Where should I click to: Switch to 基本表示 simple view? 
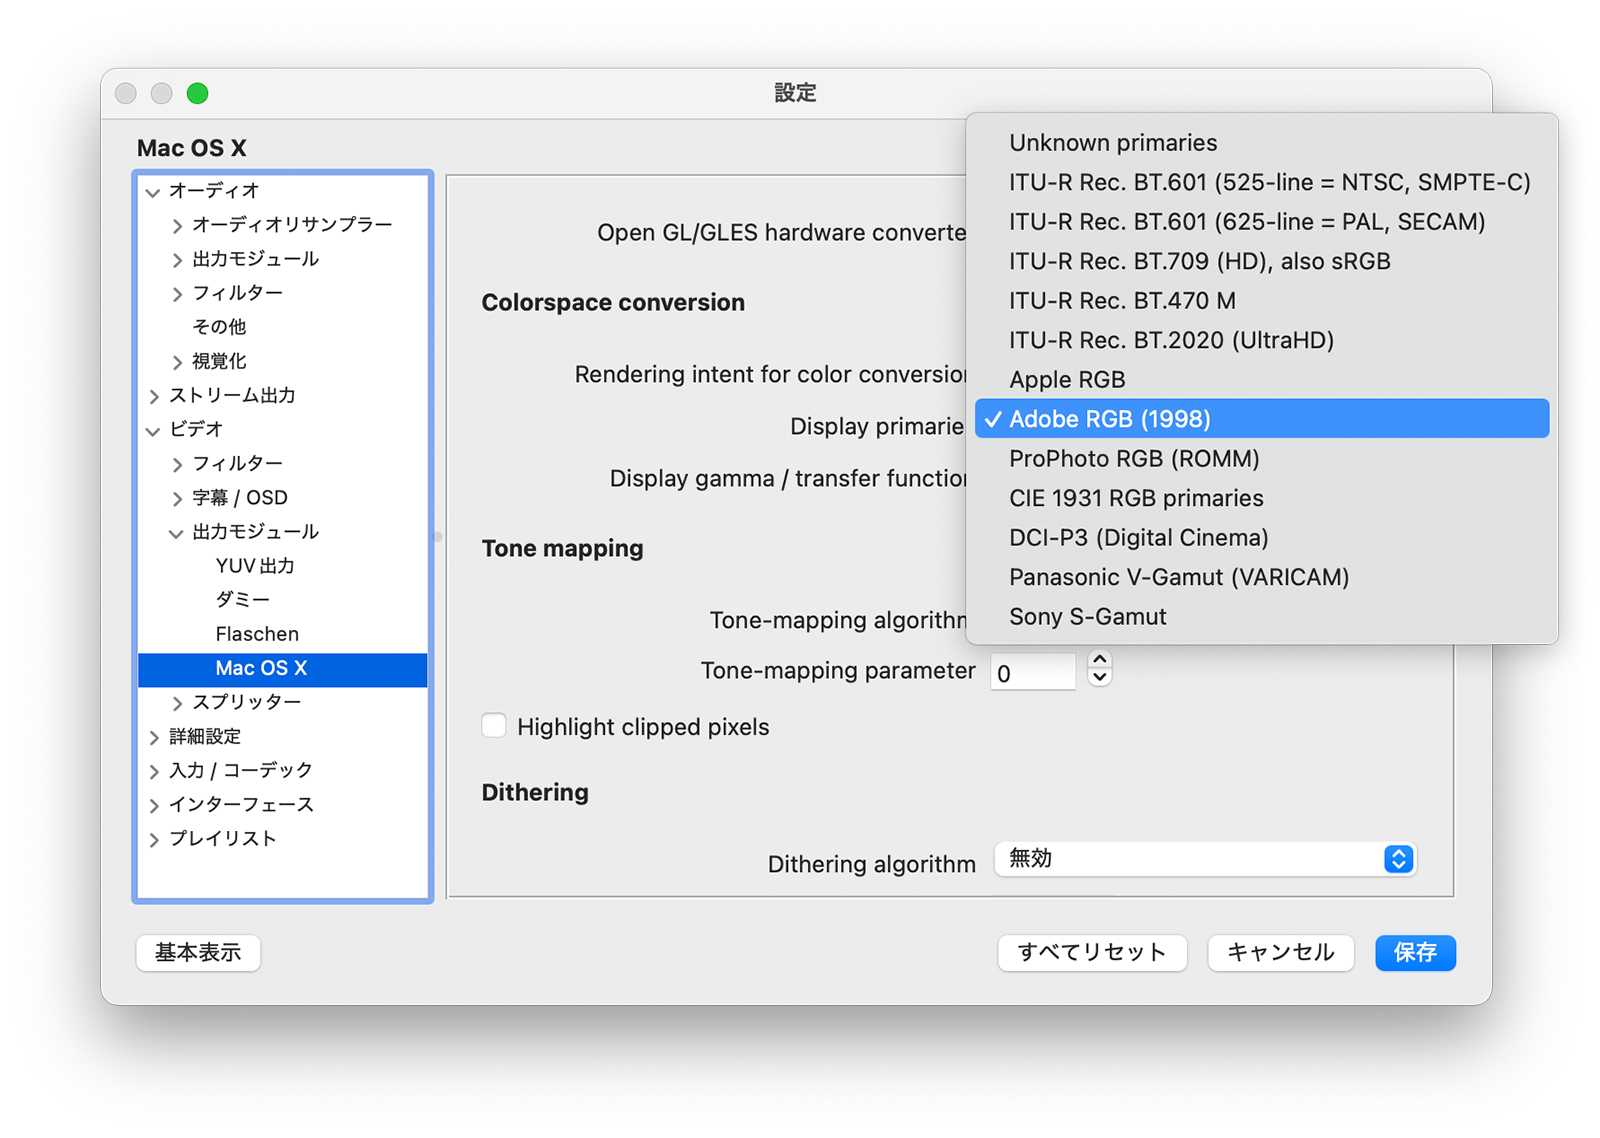click(198, 953)
